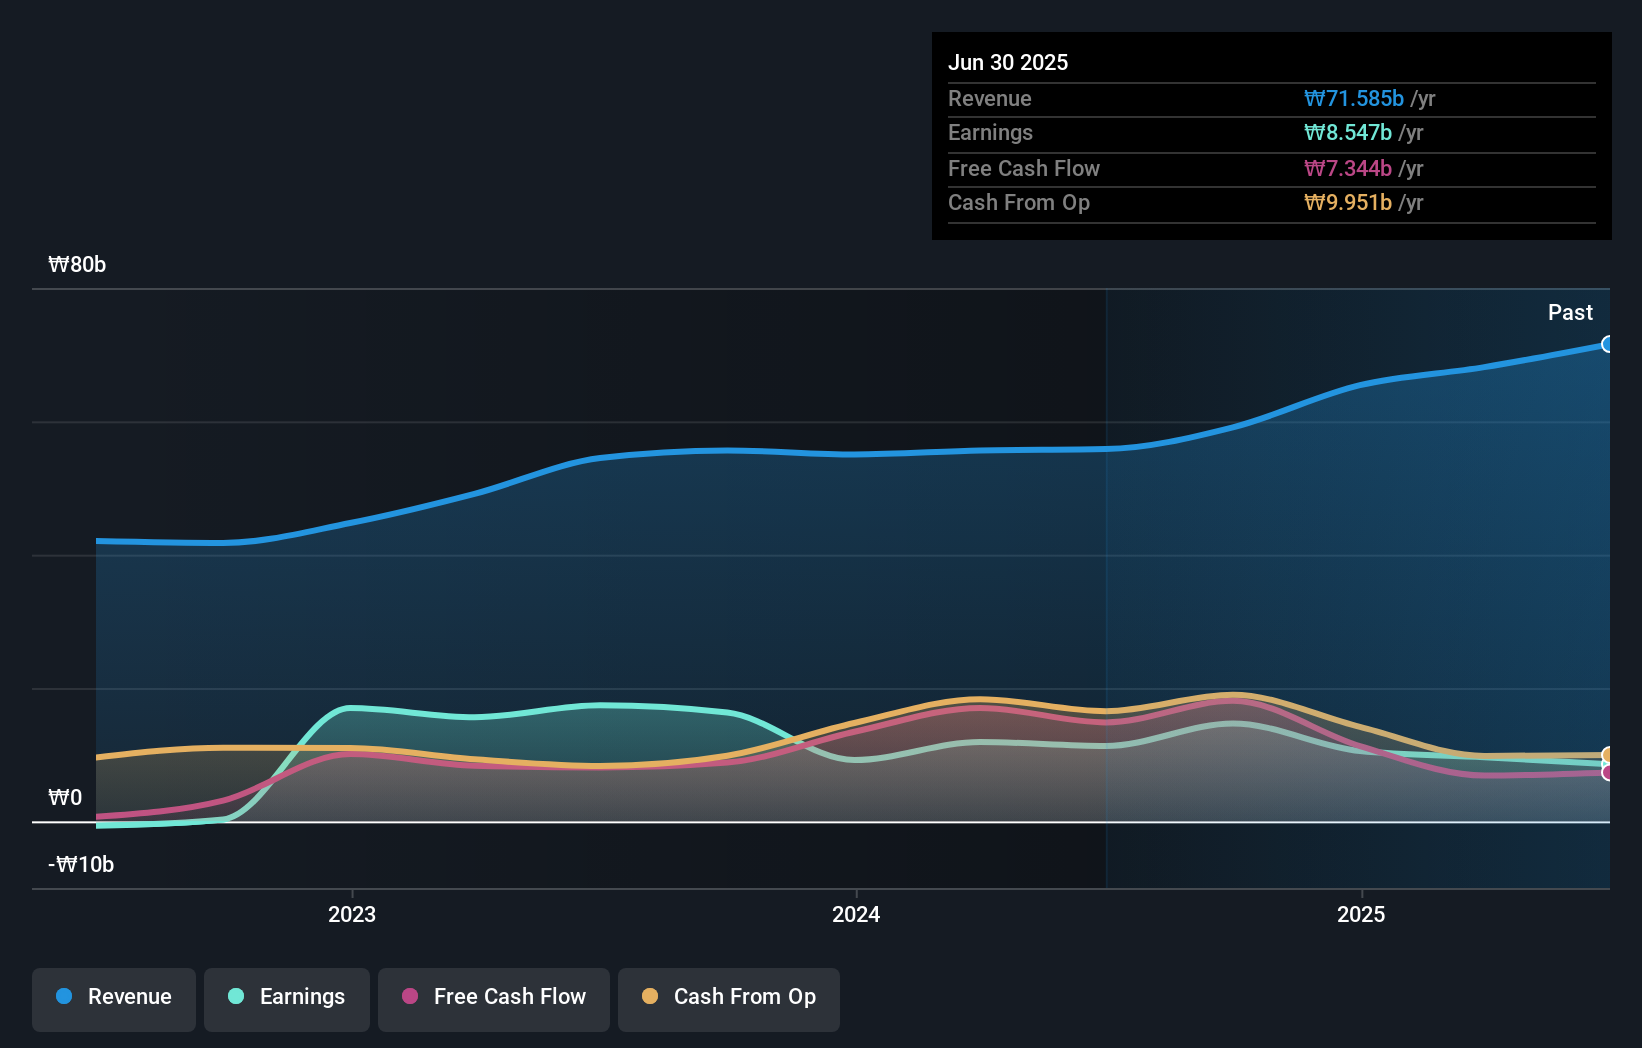The image size is (1642, 1048).
Task: Click the currency symbol beside ₩71.585b
Action: (x=1316, y=99)
